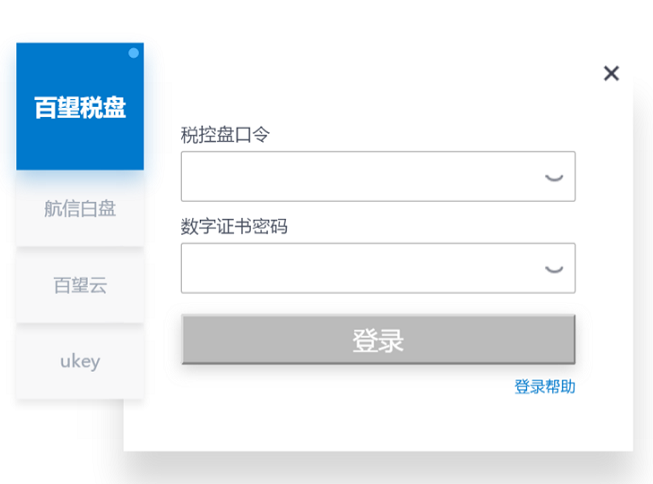Select the 百望税盘 login tab

click(x=80, y=106)
